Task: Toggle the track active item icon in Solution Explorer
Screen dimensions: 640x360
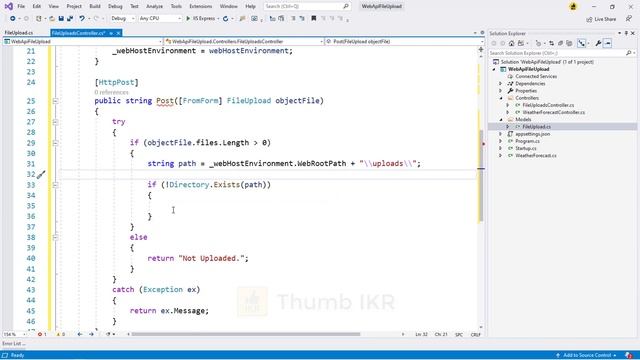Action: [582, 43]
